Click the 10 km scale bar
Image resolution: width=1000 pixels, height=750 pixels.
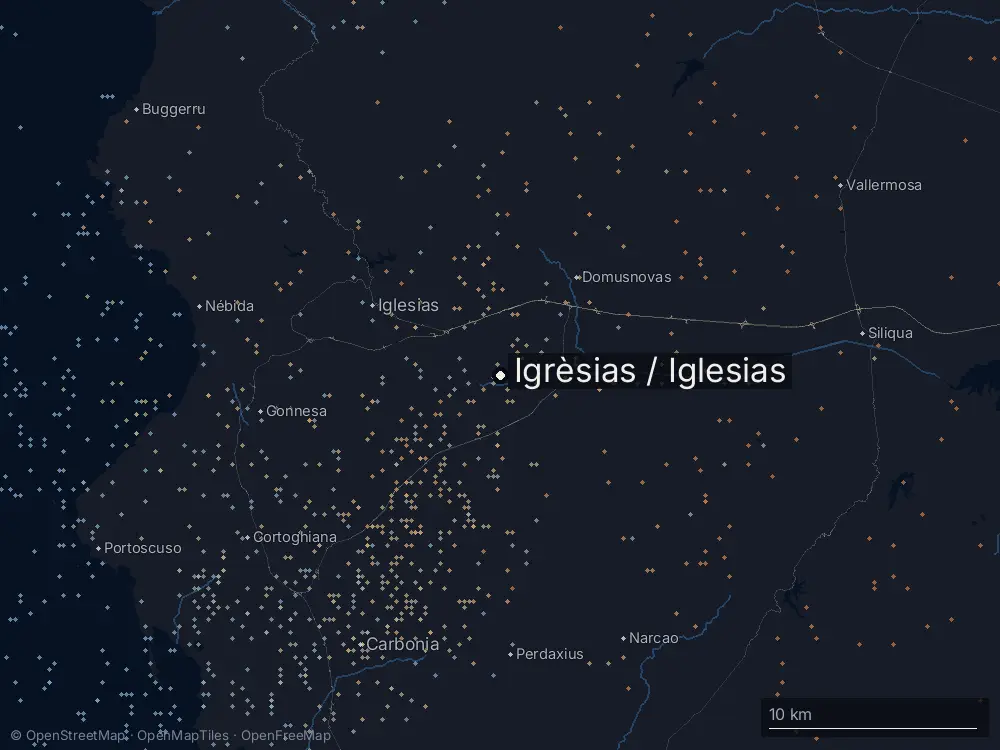point(873,717)
